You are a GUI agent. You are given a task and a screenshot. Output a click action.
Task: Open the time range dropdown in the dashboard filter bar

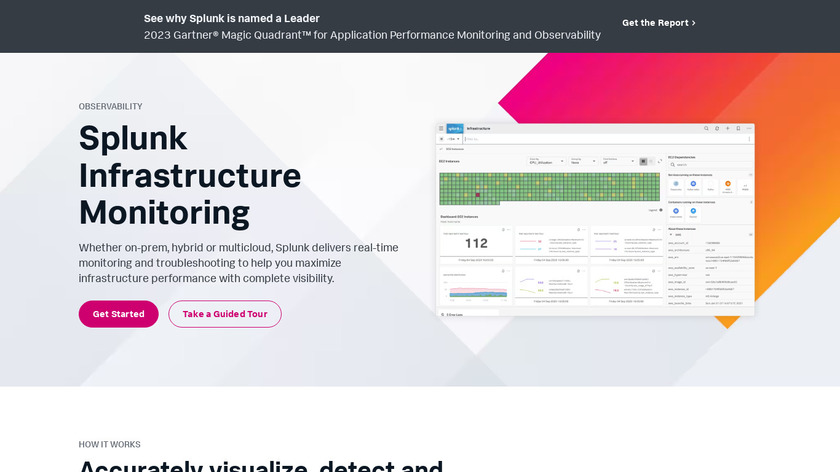[x=453, y=139]
